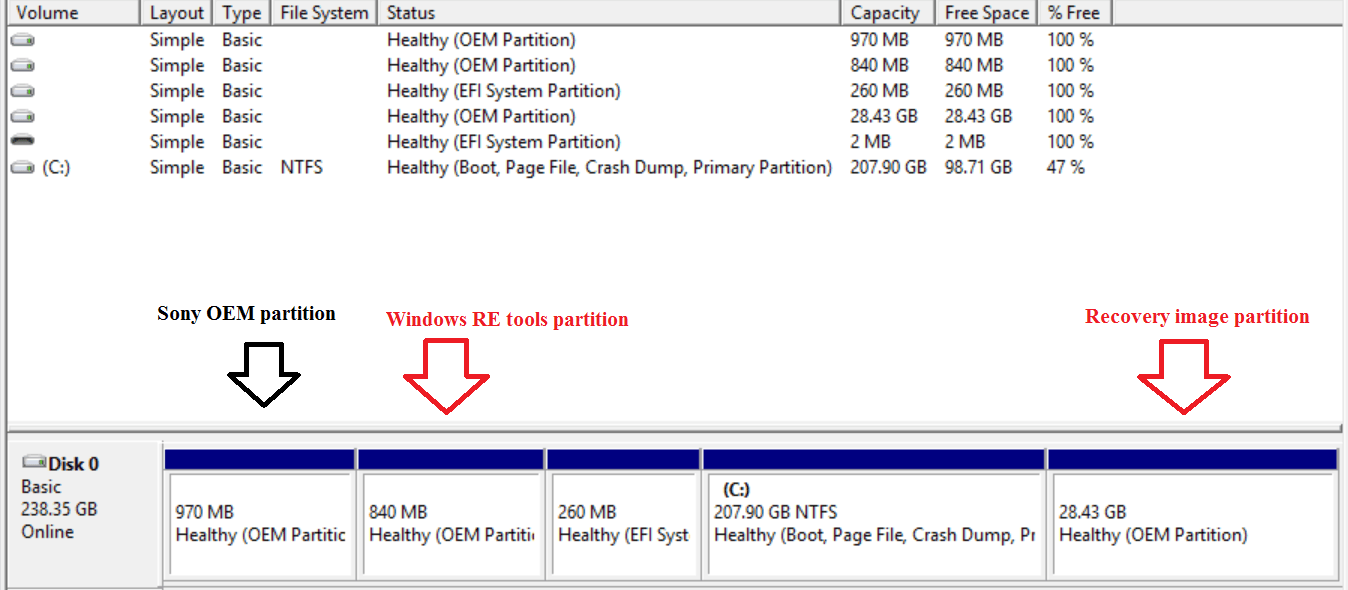This screenshot has height=590, width=1348.
Task: Select the drive icon for the 260 MB EFI volume
Action: pyautogui.click(x=22, y=91)
